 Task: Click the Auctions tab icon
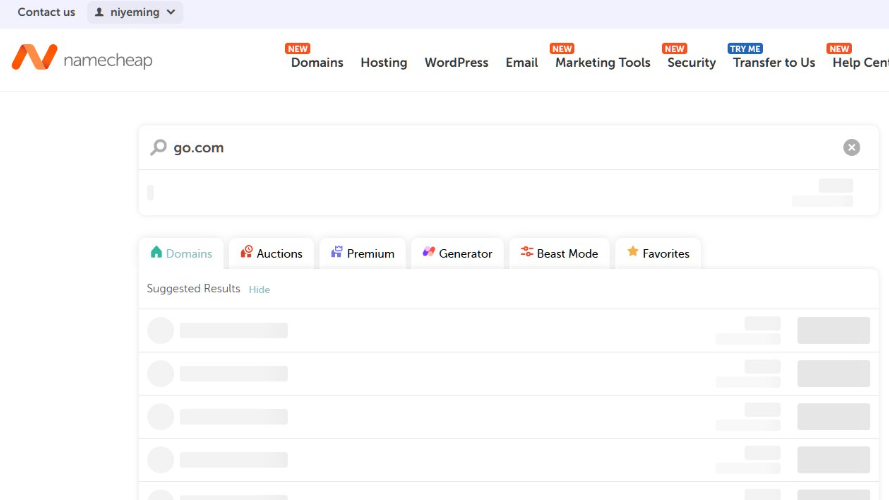pyautogui.click(x=246, y=252)
